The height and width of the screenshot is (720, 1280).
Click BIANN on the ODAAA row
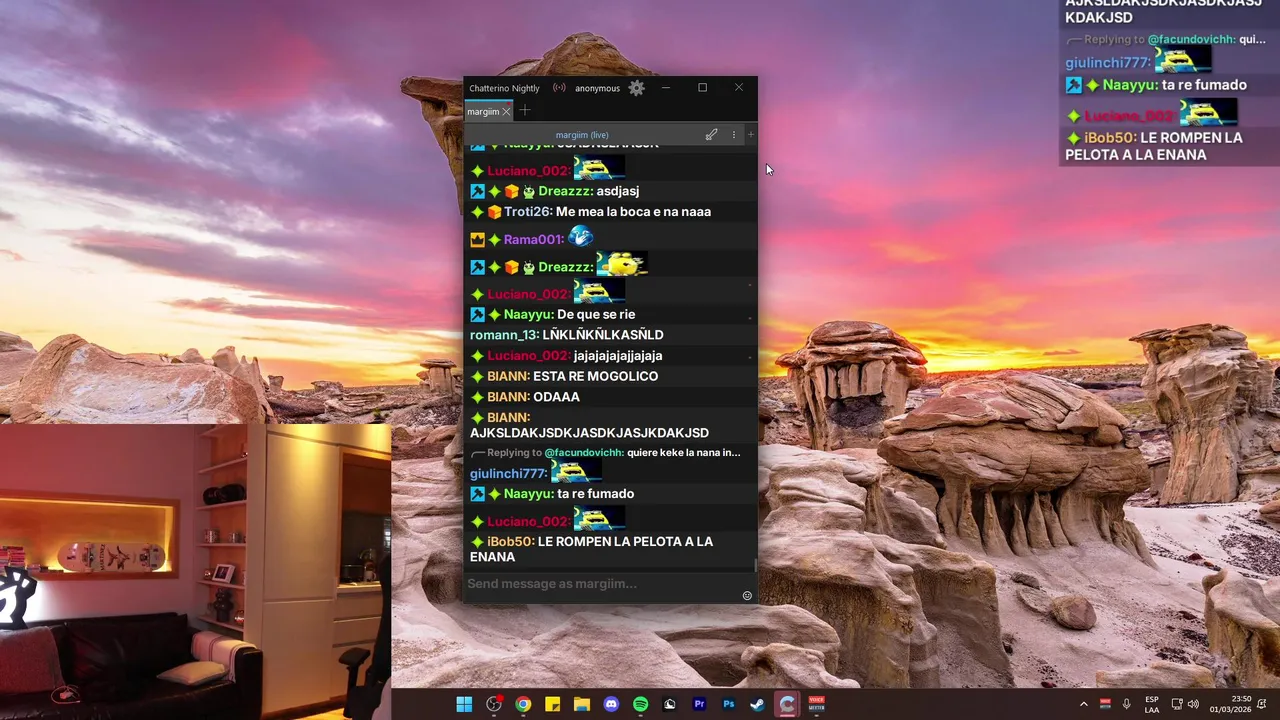508,397
